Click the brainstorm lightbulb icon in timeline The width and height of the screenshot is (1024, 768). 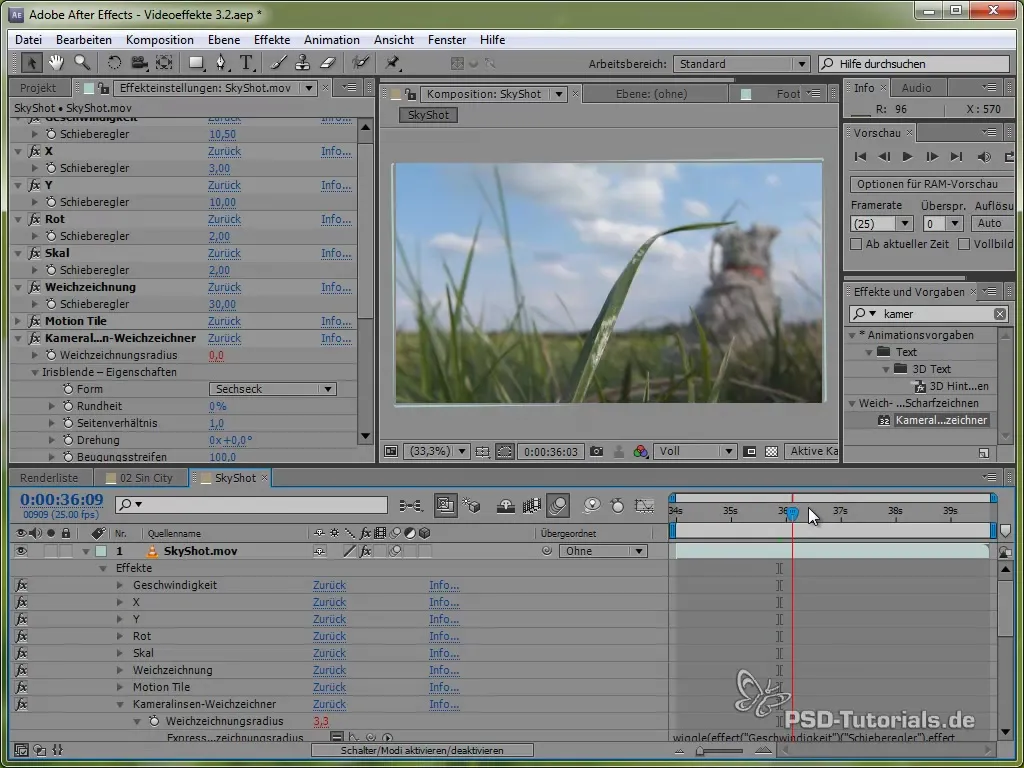[x=592, y=505]
